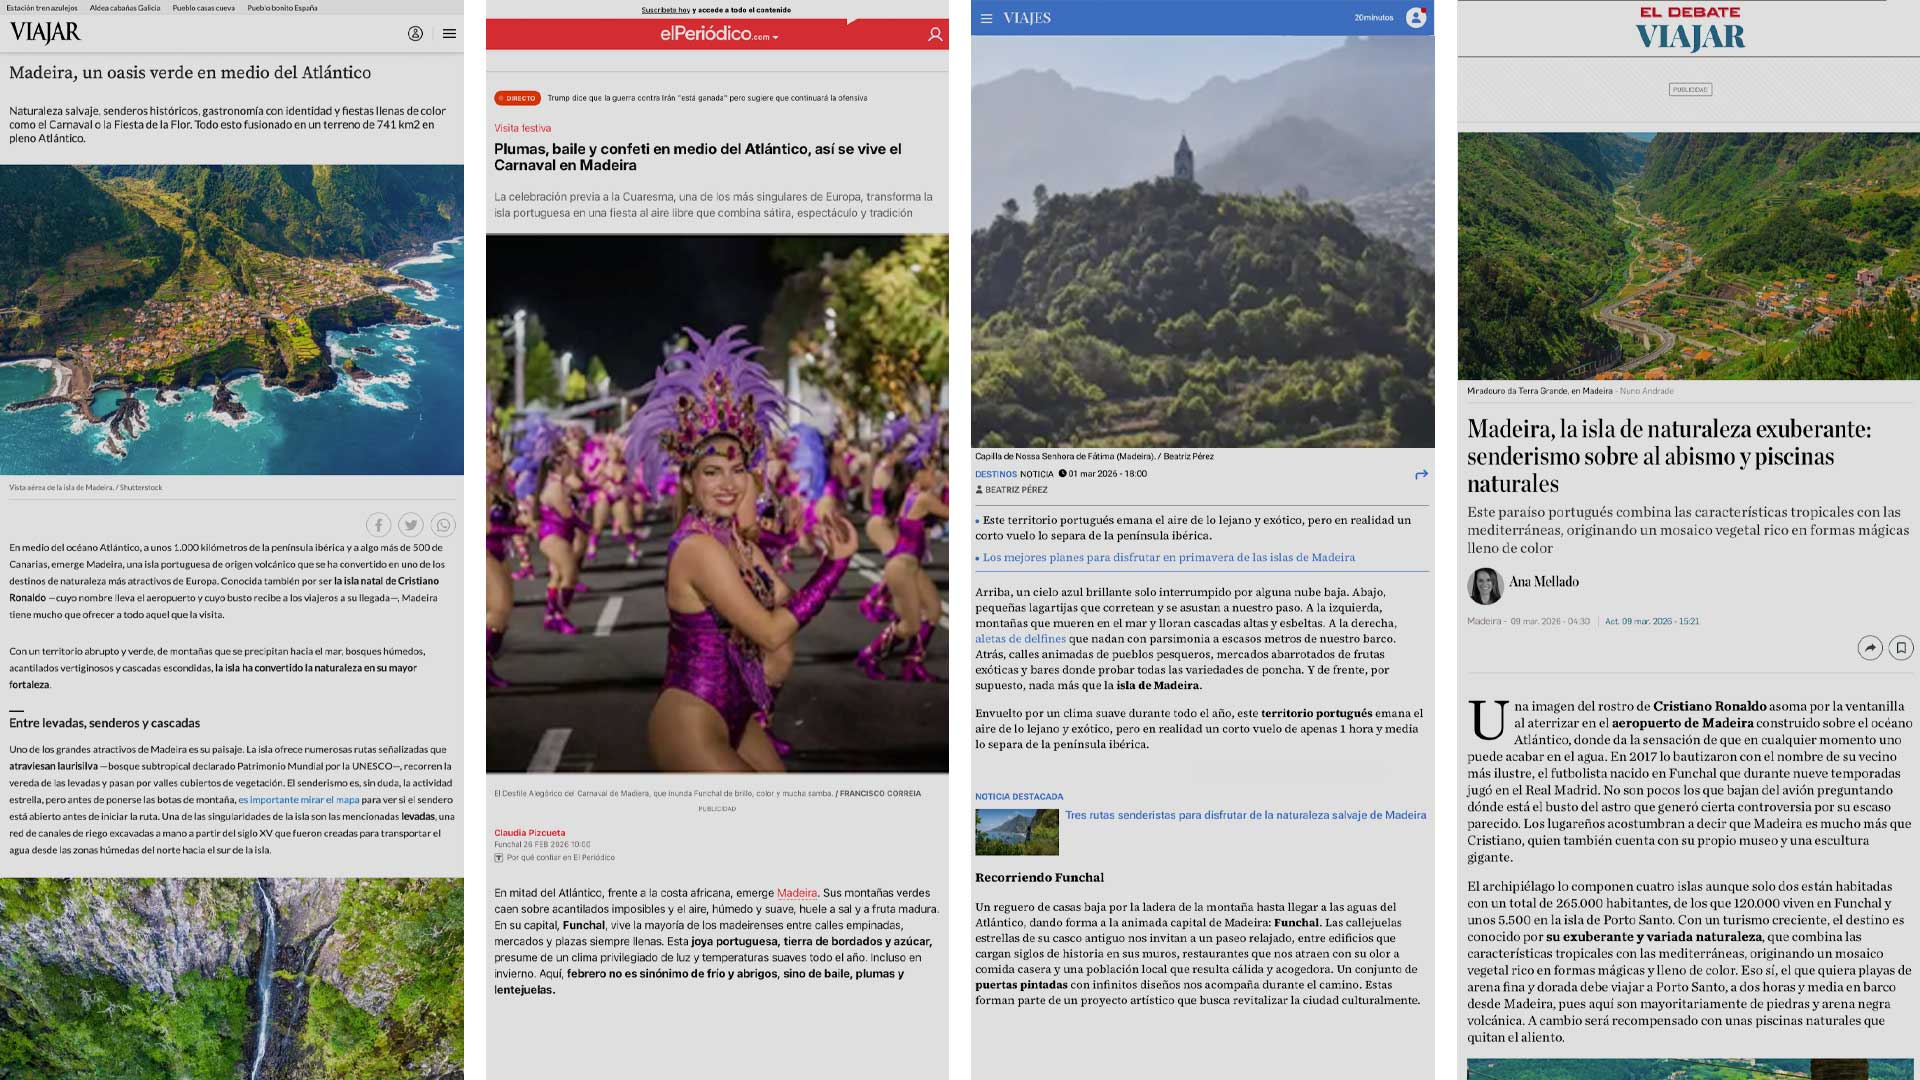The width and height of the screenshot is (1920, 1080).
Task: Open the Viajar user account icon
Action: point(415,33)
